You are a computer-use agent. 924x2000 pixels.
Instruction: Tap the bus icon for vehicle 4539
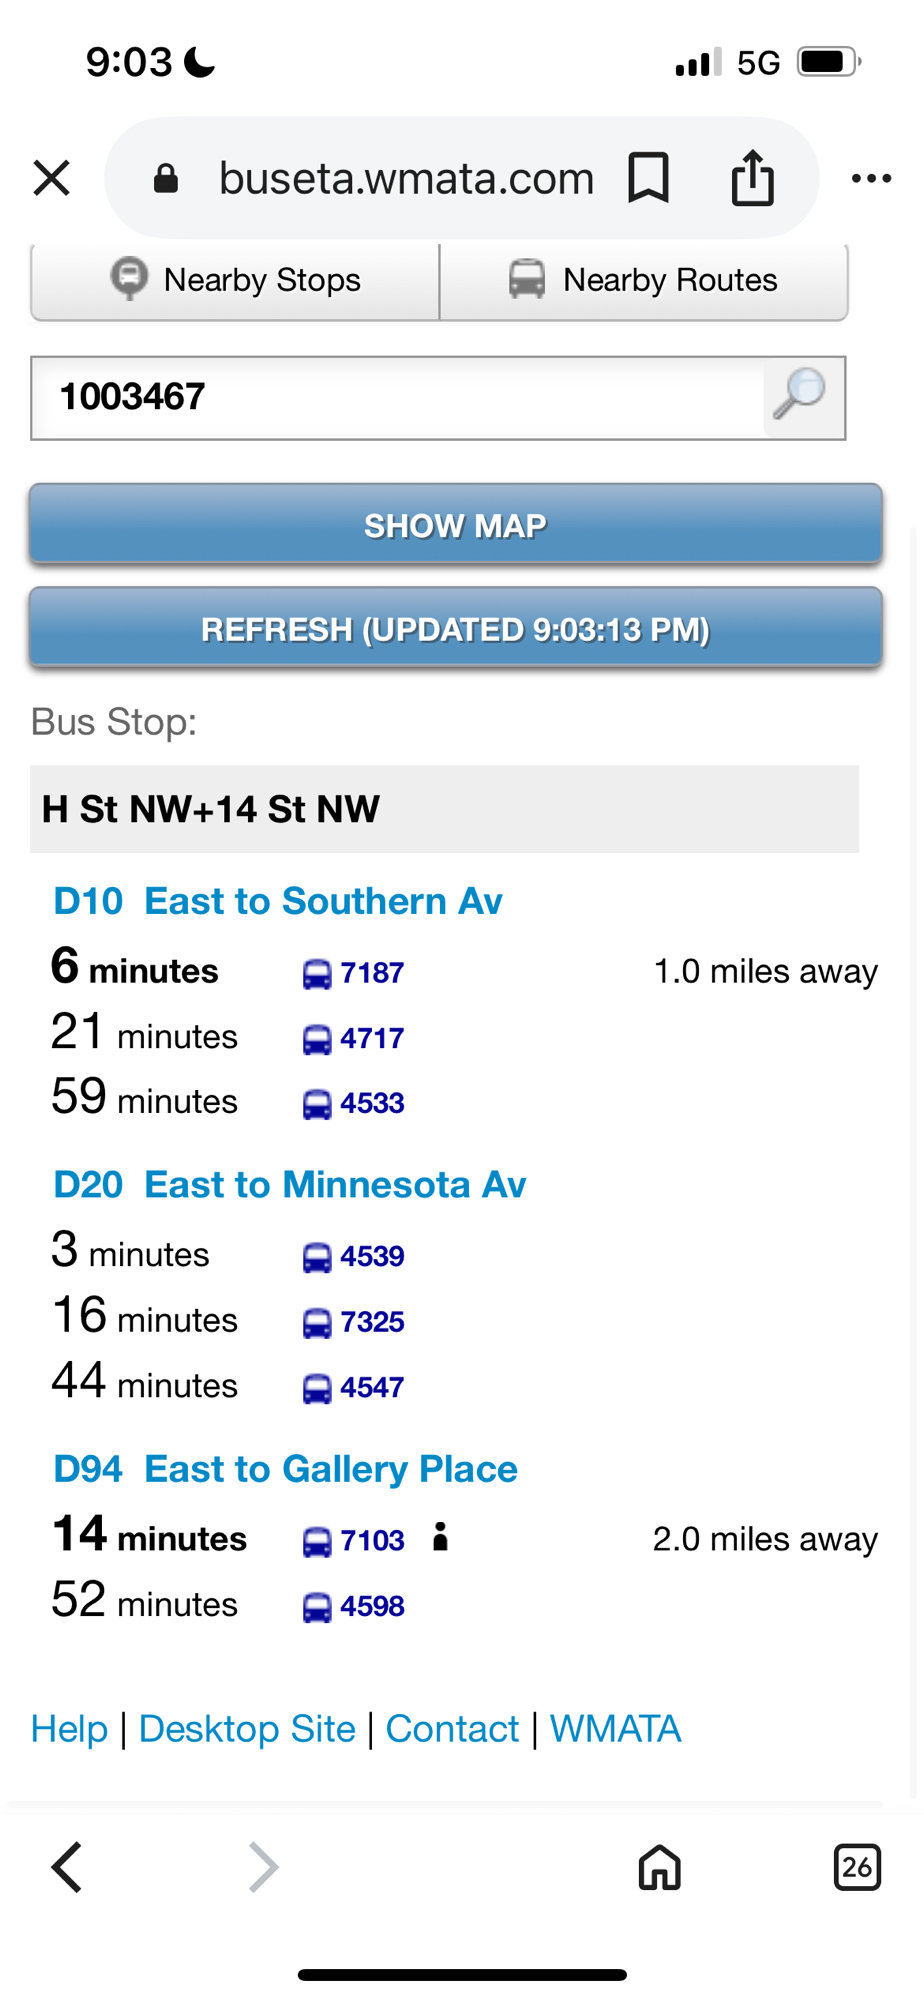coord(317,1257)
